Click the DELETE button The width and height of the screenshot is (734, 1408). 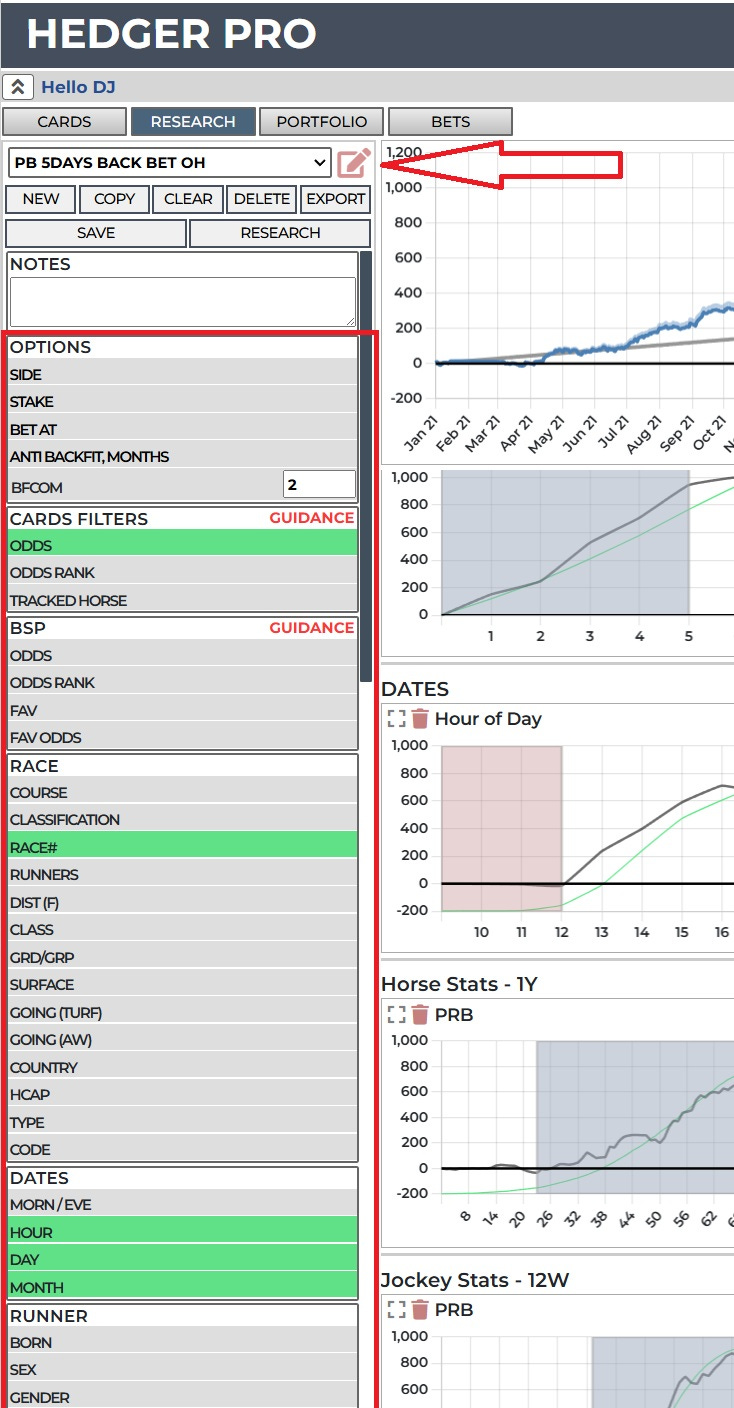pyautogui.click(x=262, y=199)
